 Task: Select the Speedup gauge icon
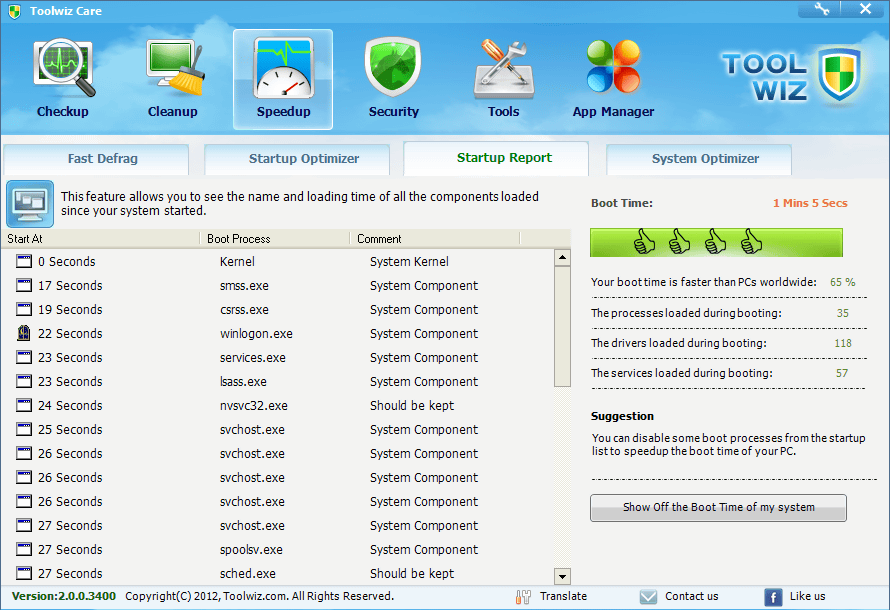click(283, 68)
